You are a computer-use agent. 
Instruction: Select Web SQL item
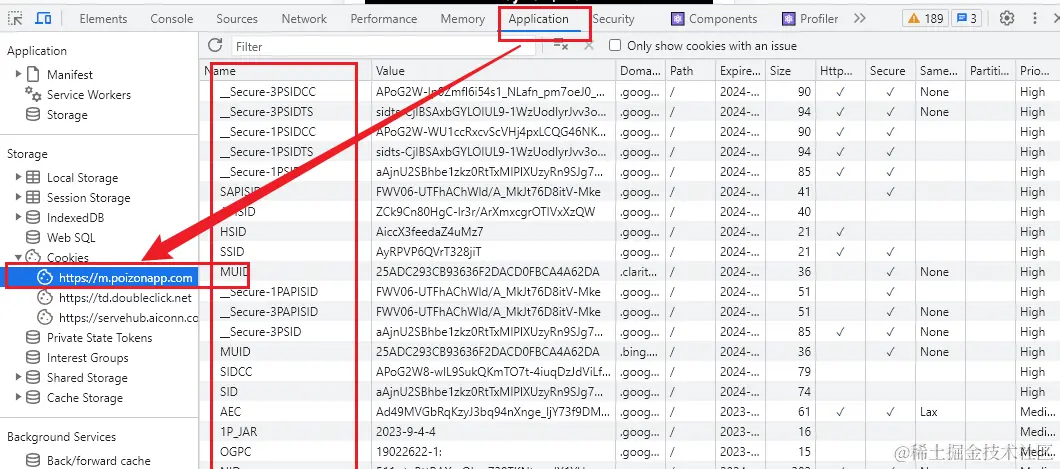(x=71, y=237)
